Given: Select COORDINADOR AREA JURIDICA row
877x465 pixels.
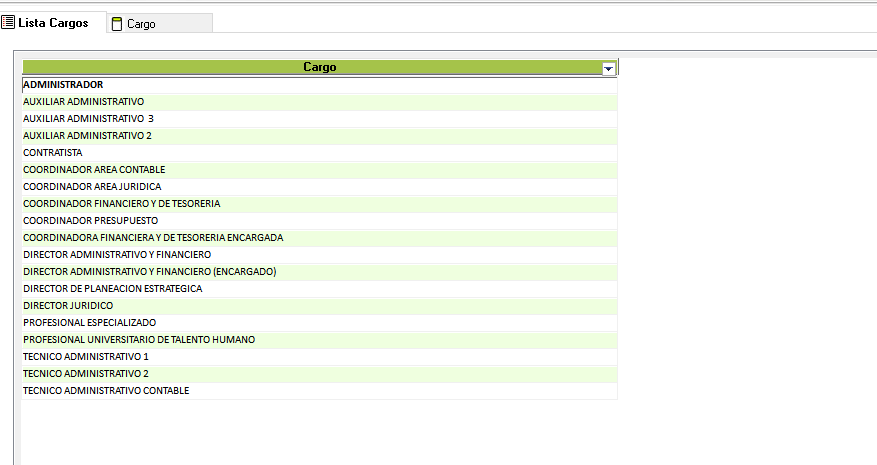Looking at the screenshot, I should coord(92,187).
